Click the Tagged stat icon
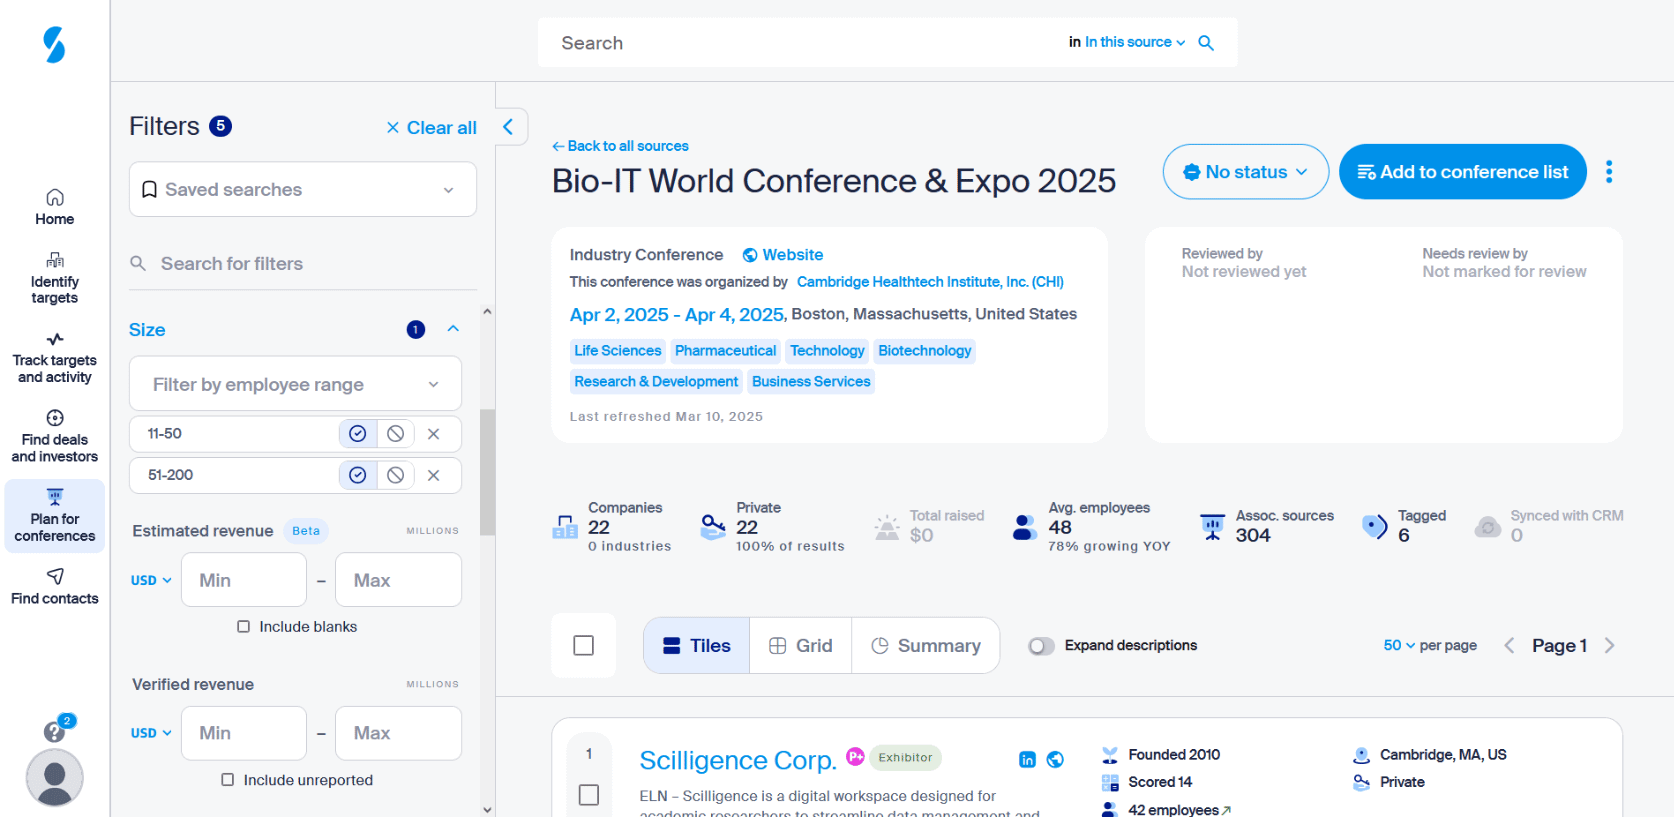 tap(1375, 525)
